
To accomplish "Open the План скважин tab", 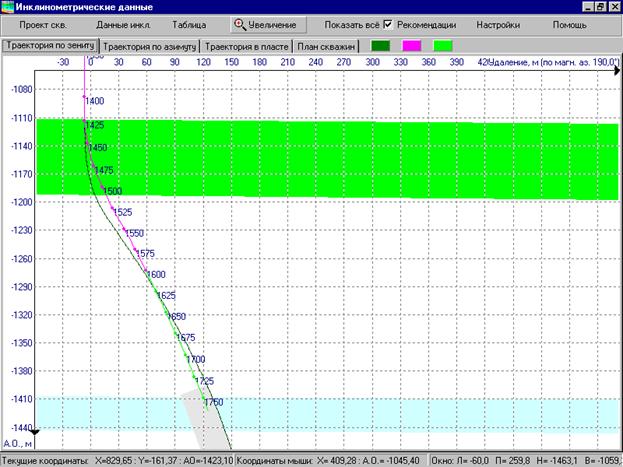I will [326, 47].
